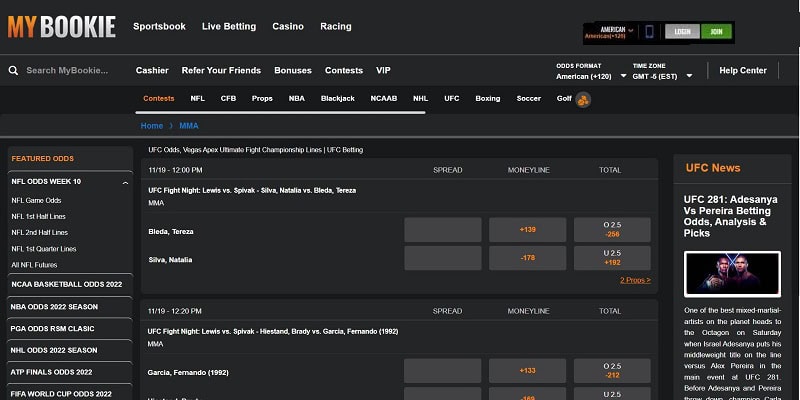Click the LOGIN button
Screen dimensions: 800x400
point(682,32)
